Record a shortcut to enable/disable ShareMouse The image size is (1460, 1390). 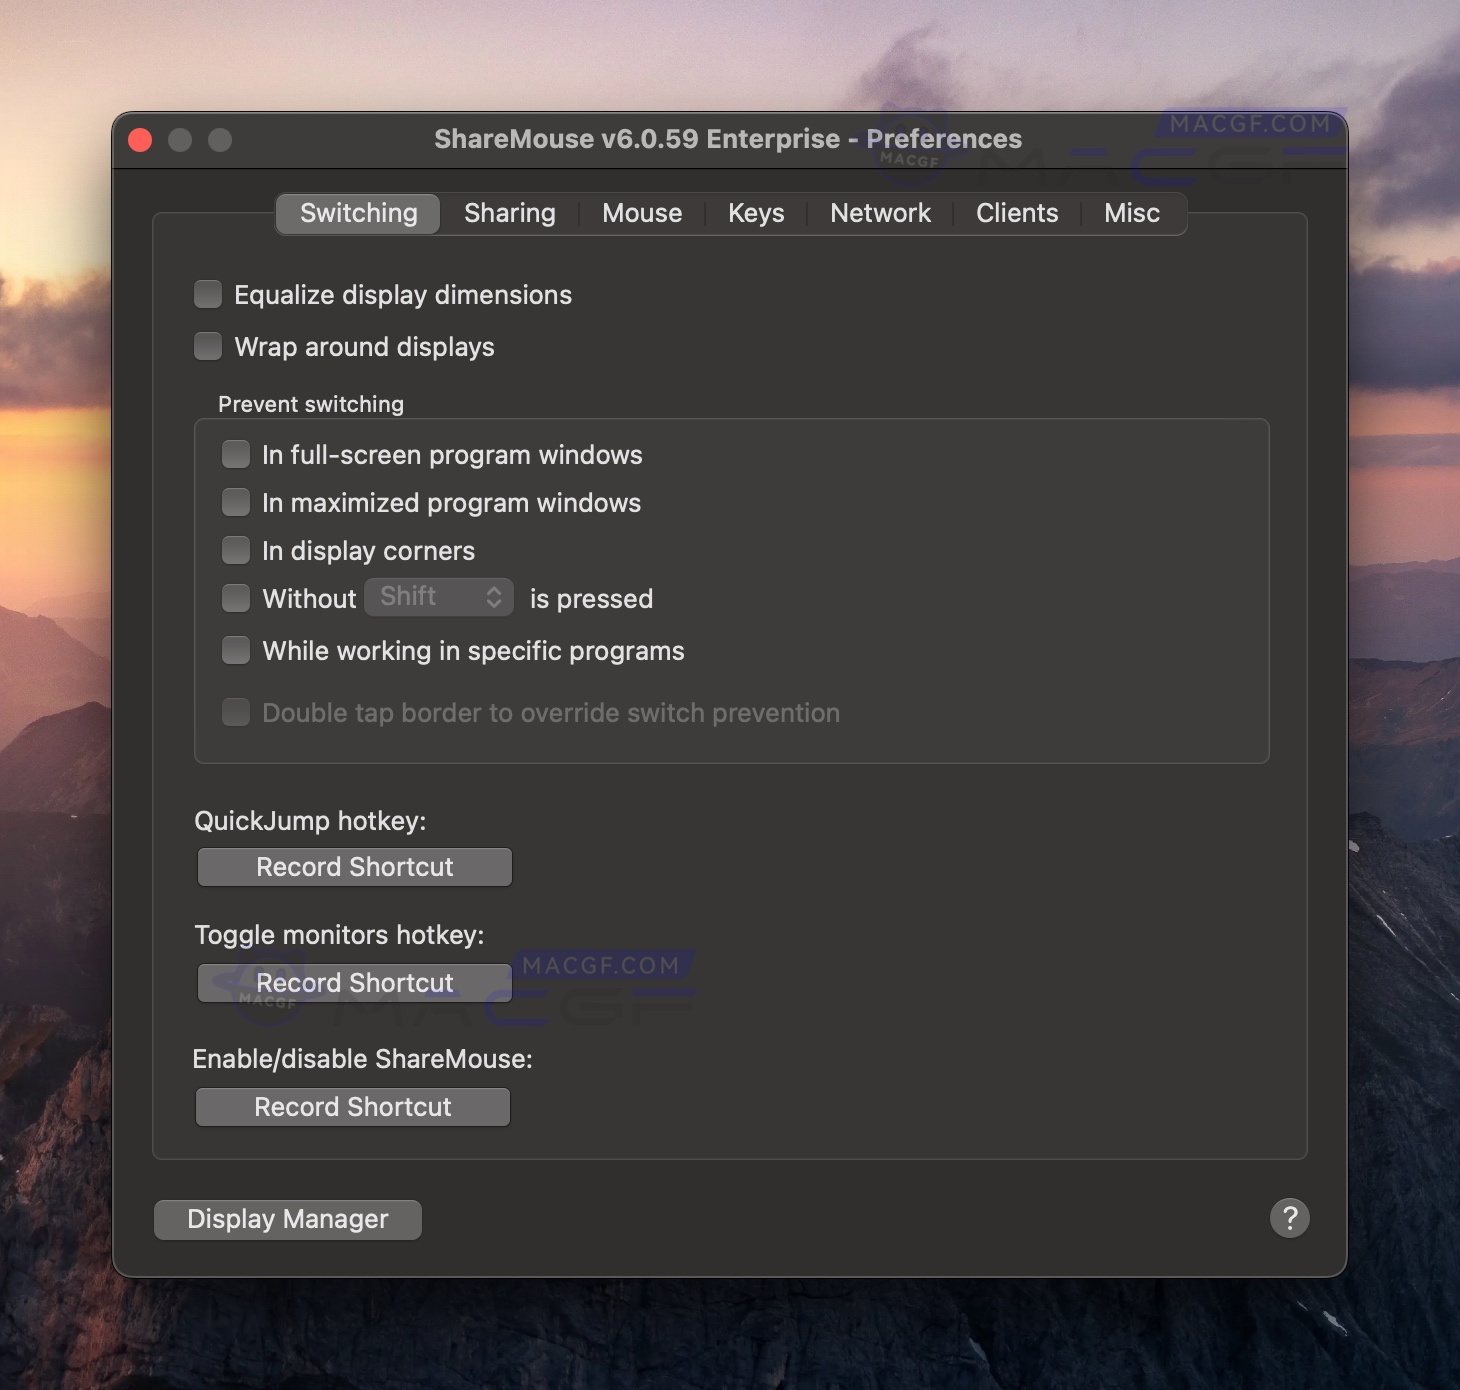[x=352, y=1107]
